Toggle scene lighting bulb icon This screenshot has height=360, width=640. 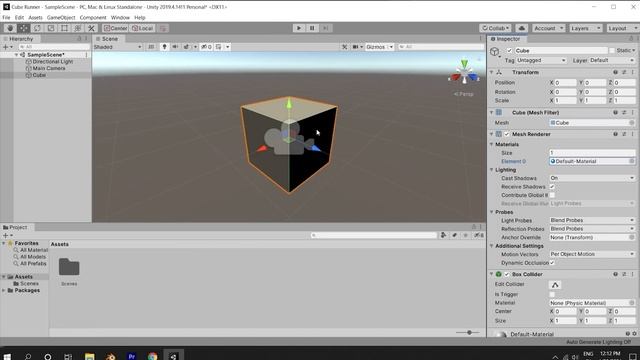coord(164,47)
